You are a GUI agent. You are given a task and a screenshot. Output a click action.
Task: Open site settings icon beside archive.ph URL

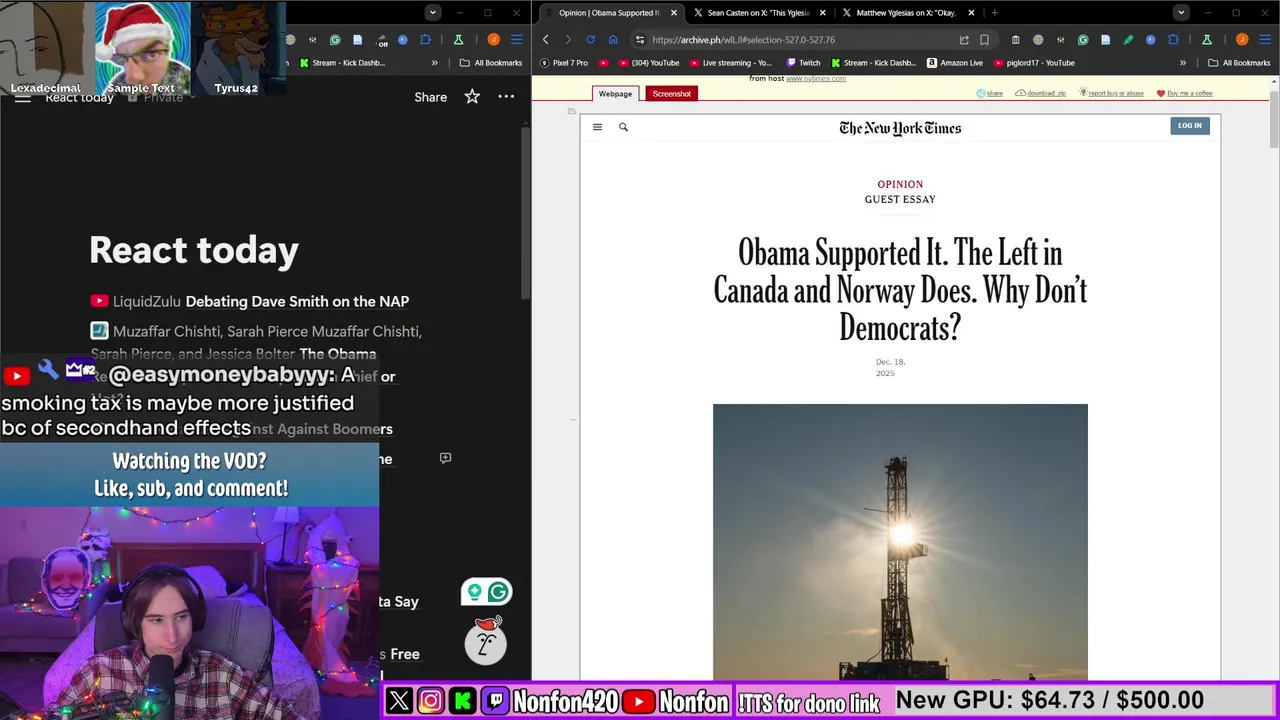pyautogui.click(x=640, y=40)
